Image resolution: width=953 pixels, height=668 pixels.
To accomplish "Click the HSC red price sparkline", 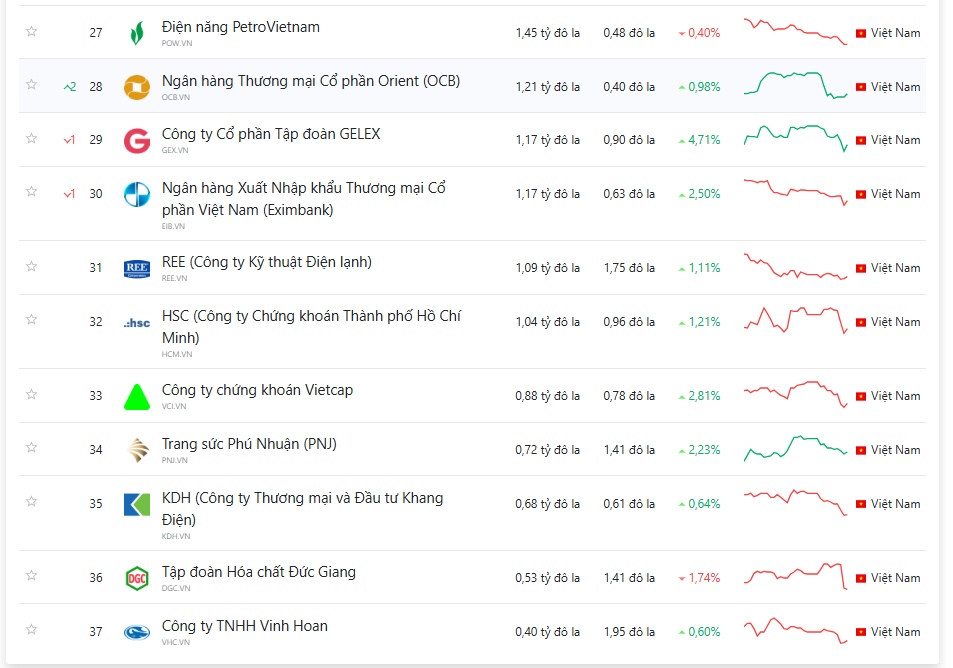I will [x=795, y=320].
